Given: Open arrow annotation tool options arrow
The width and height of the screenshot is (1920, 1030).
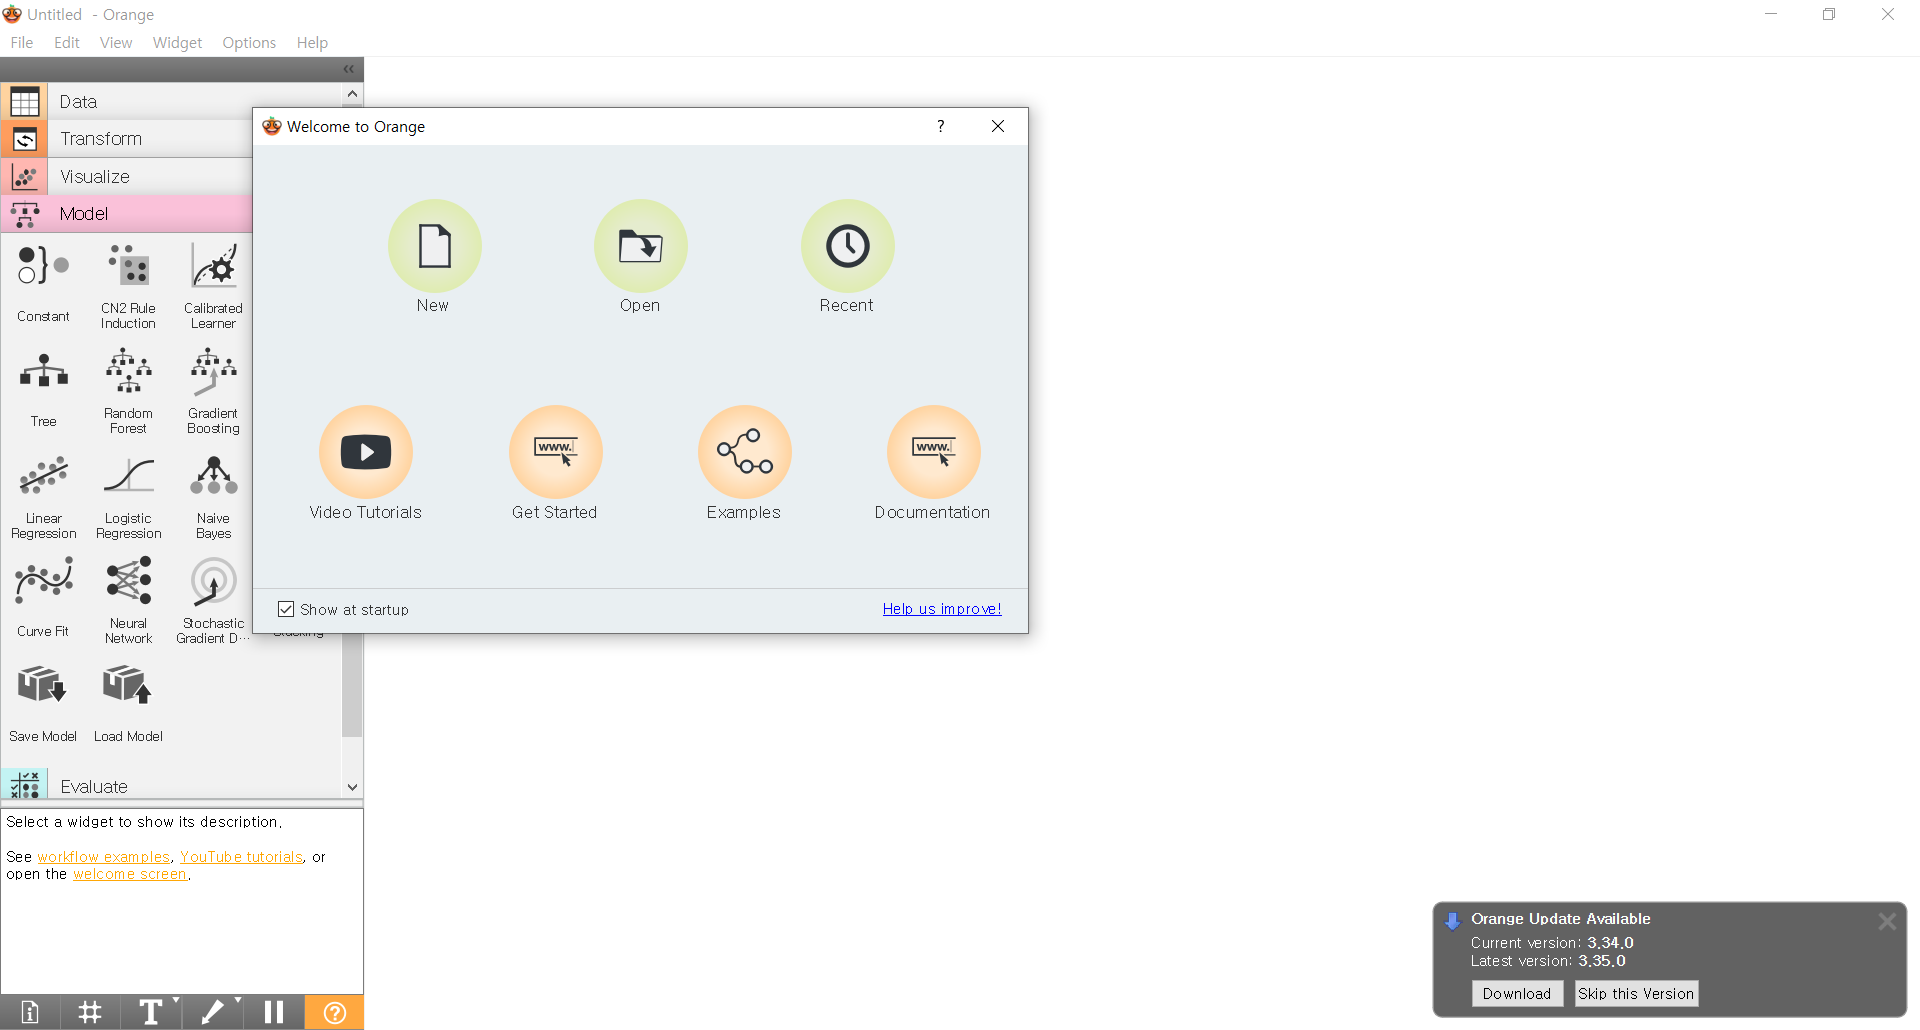Looking at the screenshot, I should point(238,1000).
